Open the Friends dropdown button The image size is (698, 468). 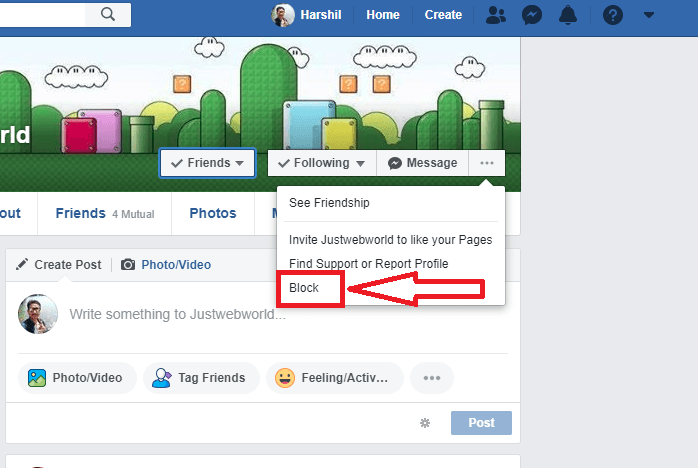point(207,163)
